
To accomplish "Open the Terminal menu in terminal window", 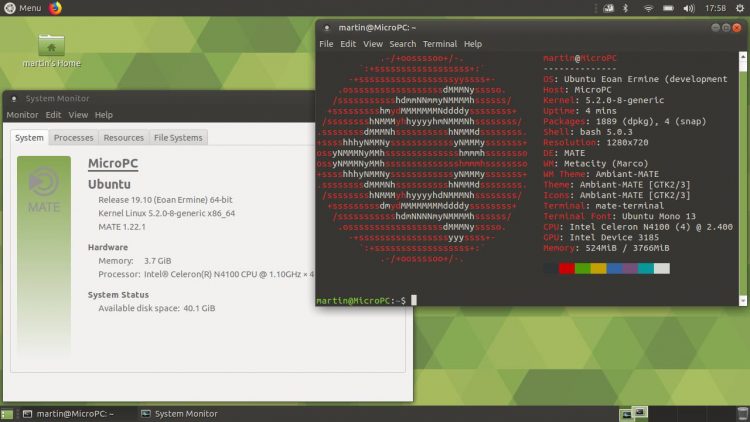I will click(440, 44).
